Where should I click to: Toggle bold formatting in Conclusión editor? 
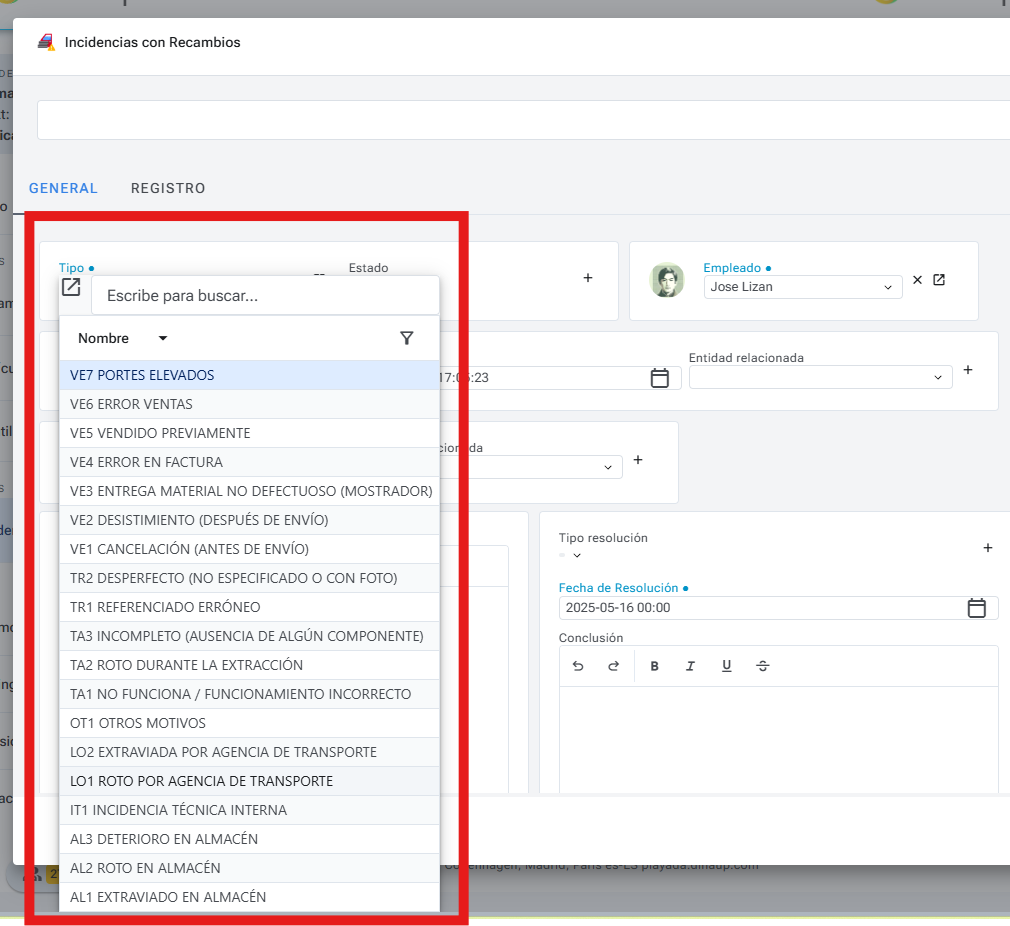click(x=655, y=666)
